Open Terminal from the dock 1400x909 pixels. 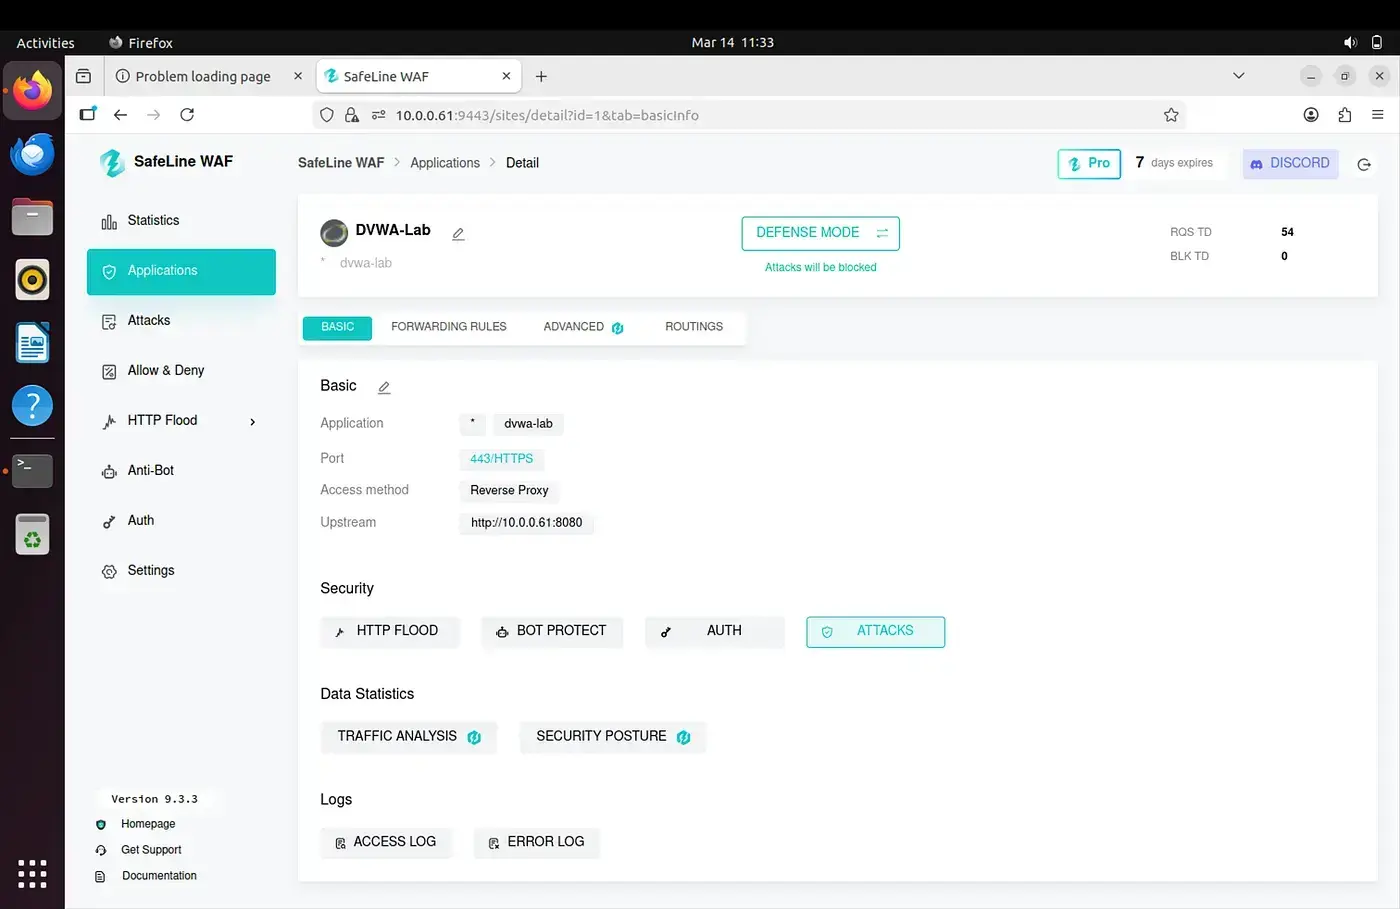coord(32,470)
